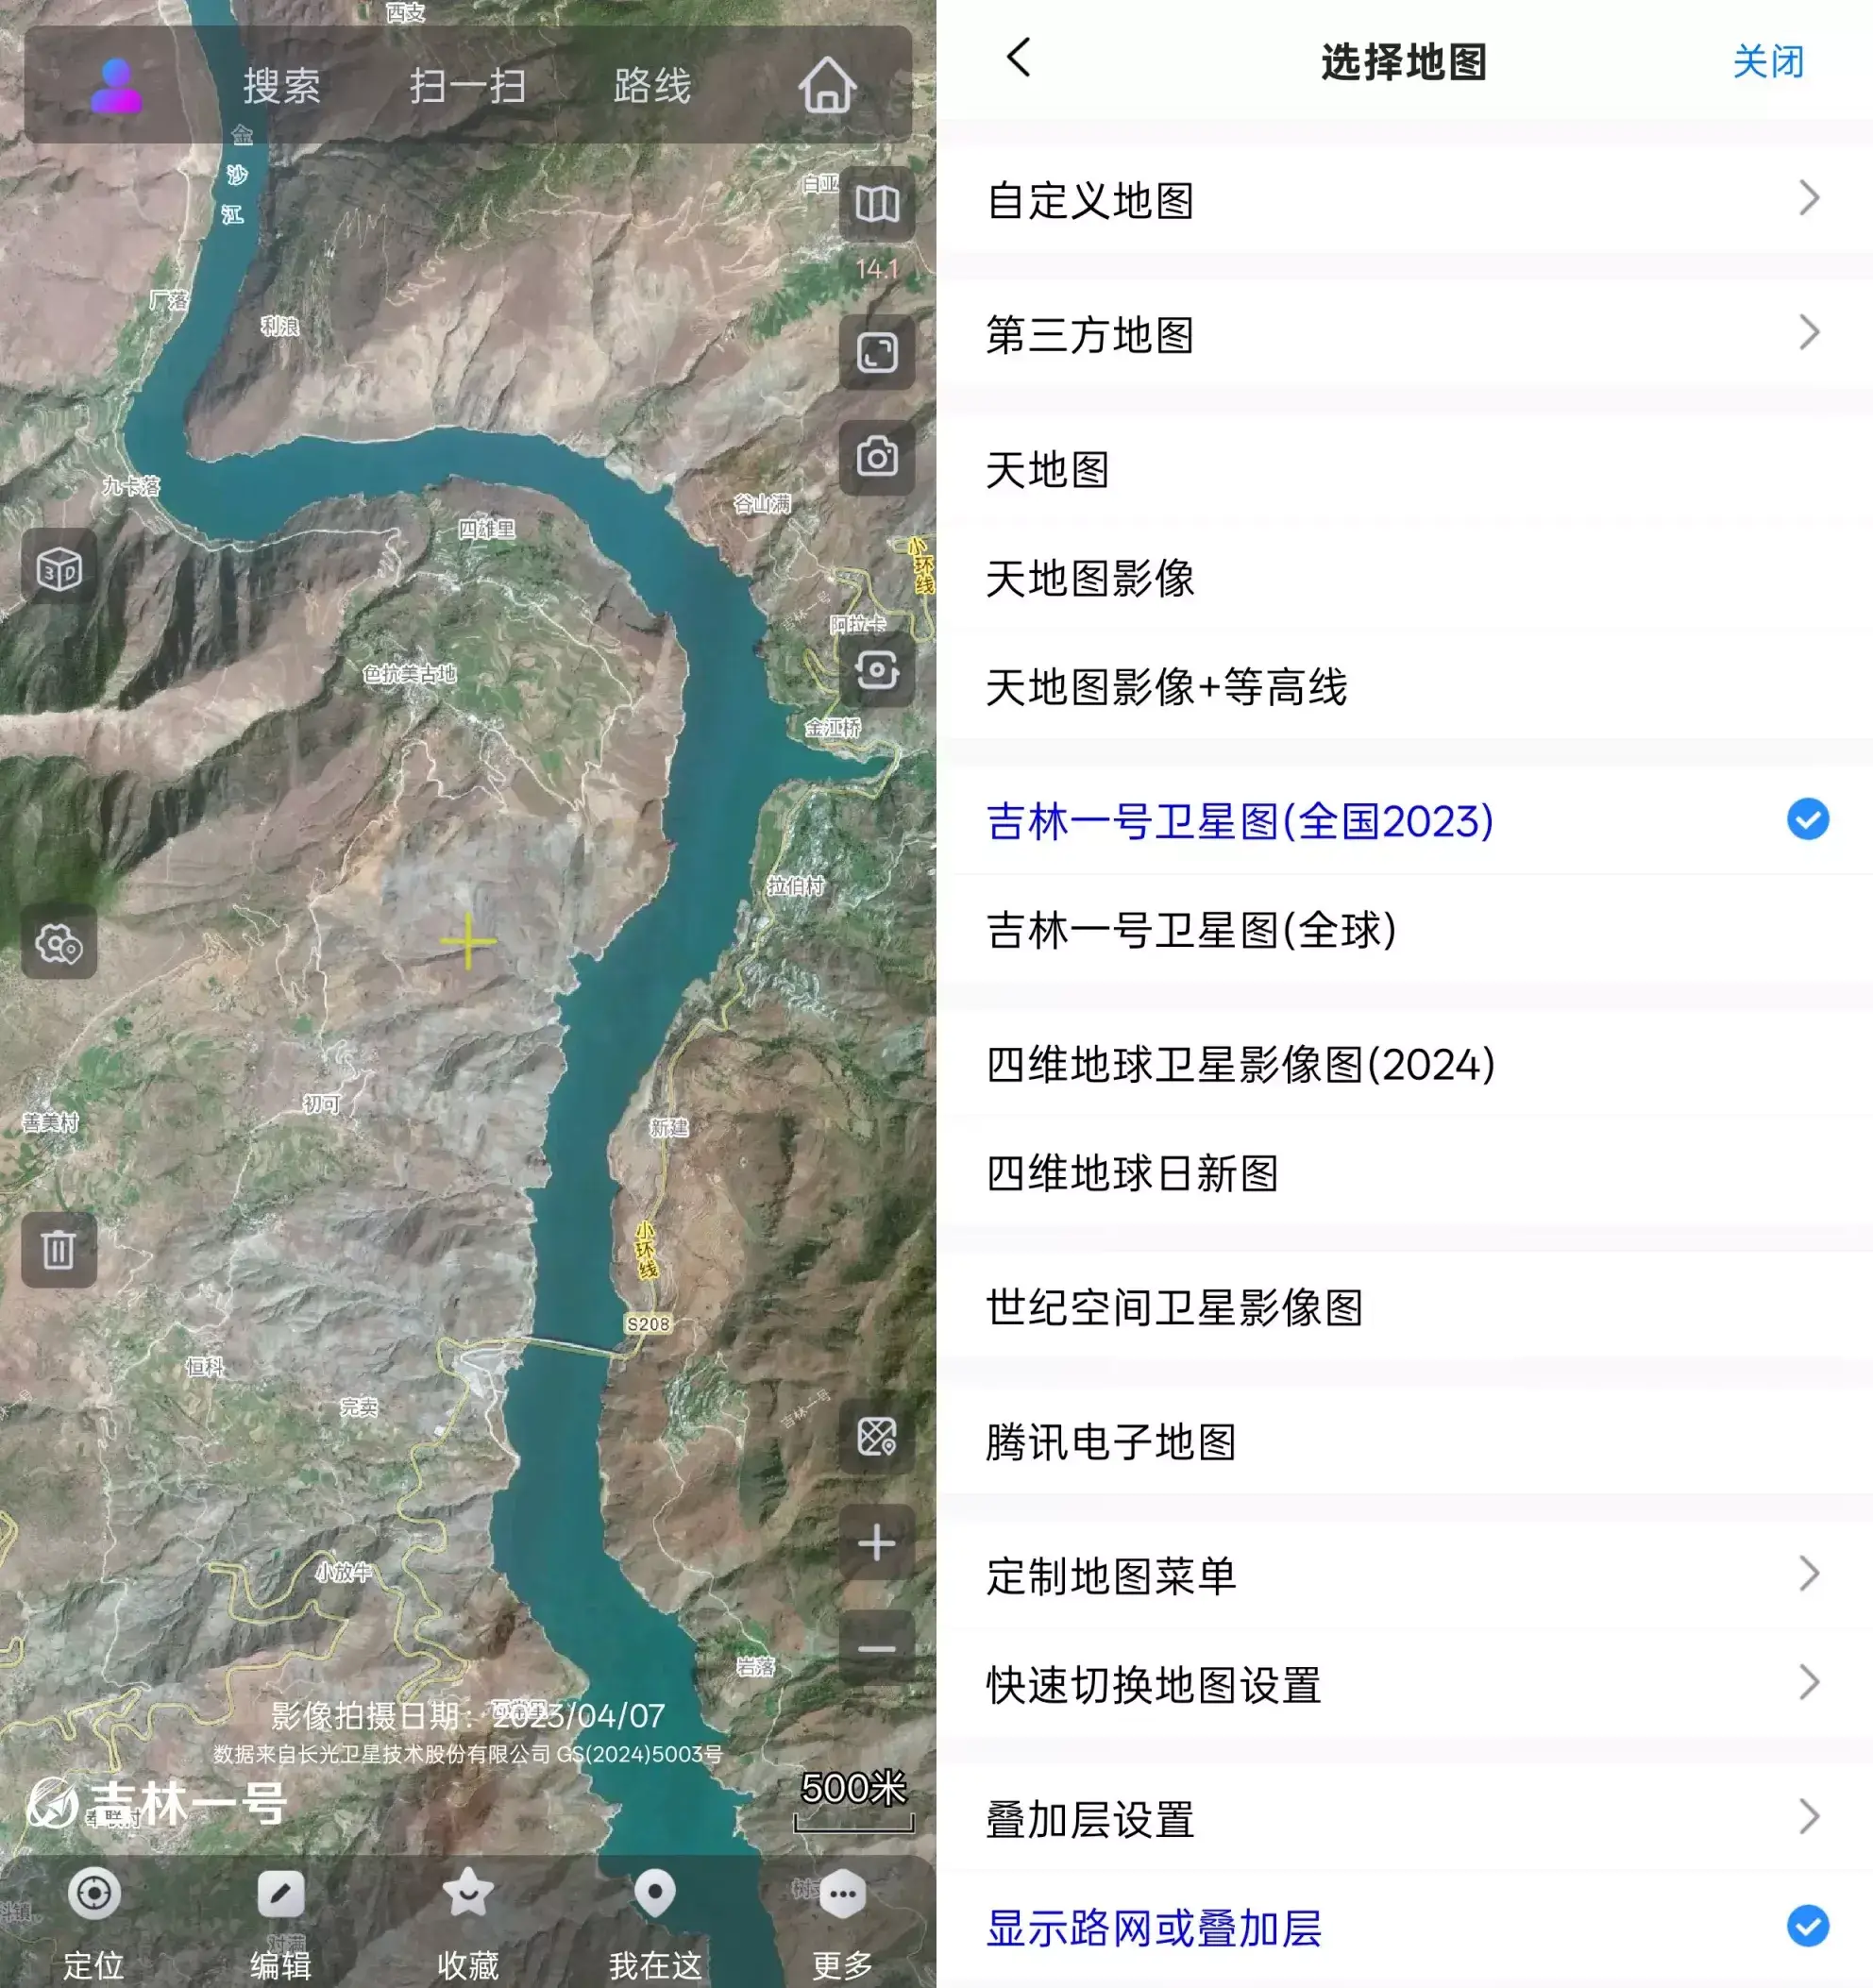Open the user profile avatar
The image size is (1873, 1988).
116,85
